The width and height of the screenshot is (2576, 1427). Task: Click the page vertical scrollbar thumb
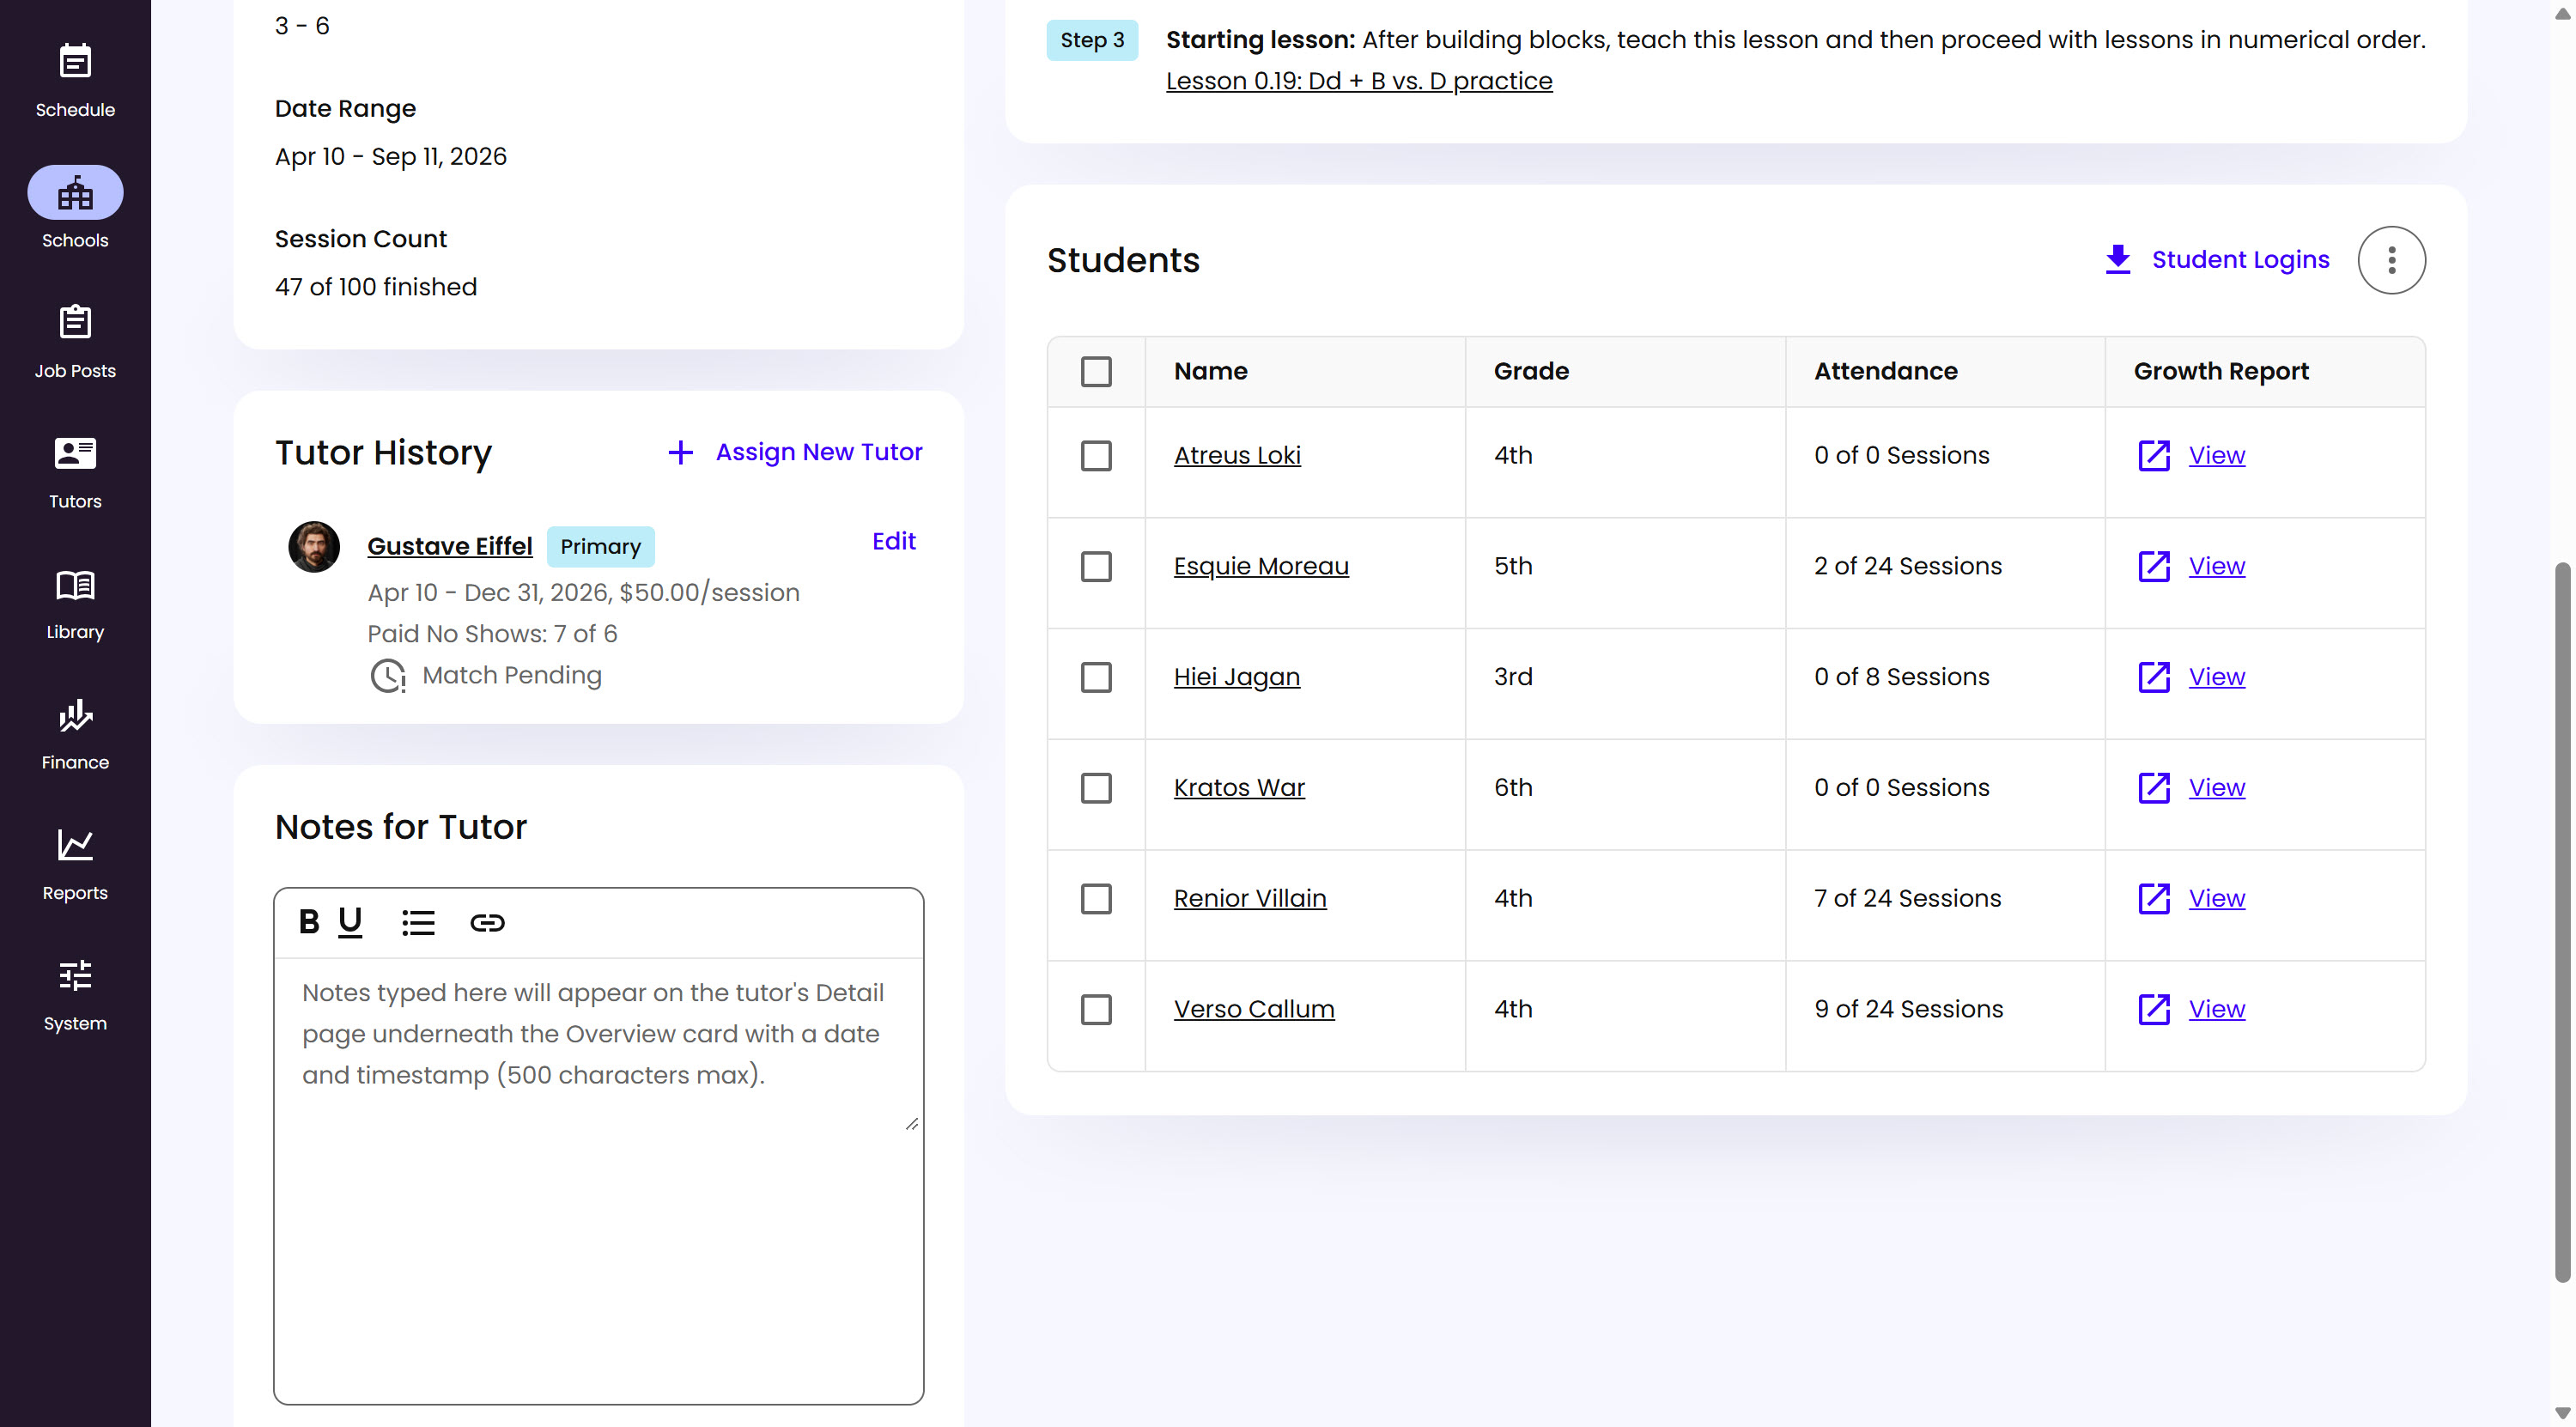[x=2562, y=920]
